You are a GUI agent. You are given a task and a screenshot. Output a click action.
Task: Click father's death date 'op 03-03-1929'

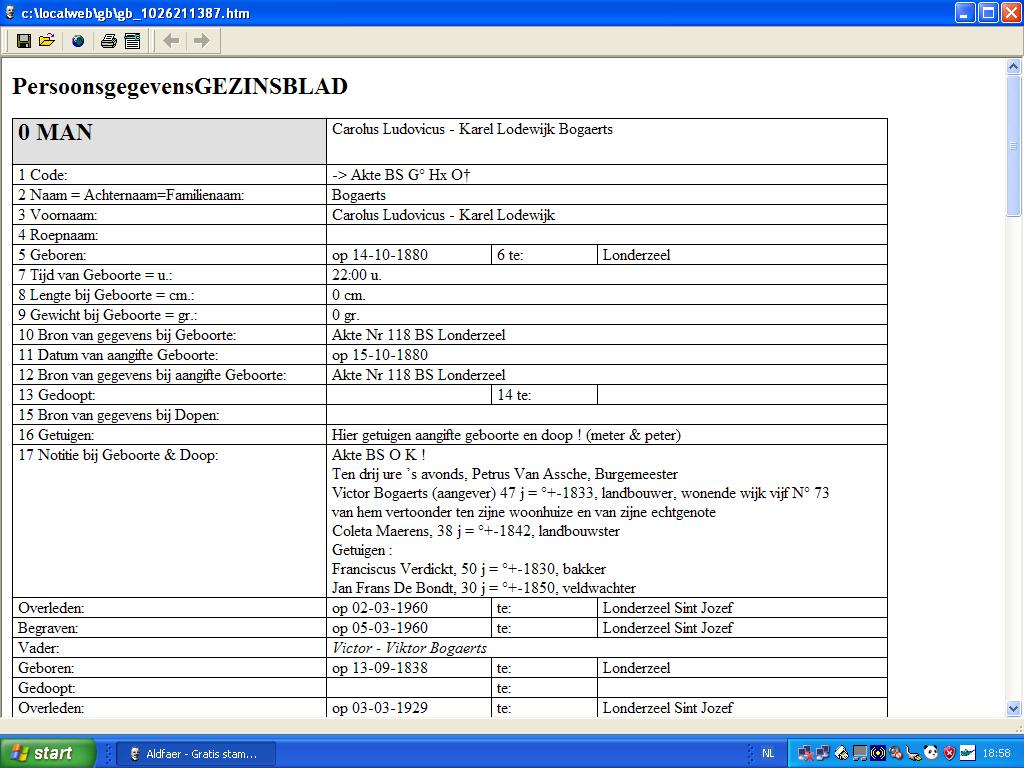[380, 708]
